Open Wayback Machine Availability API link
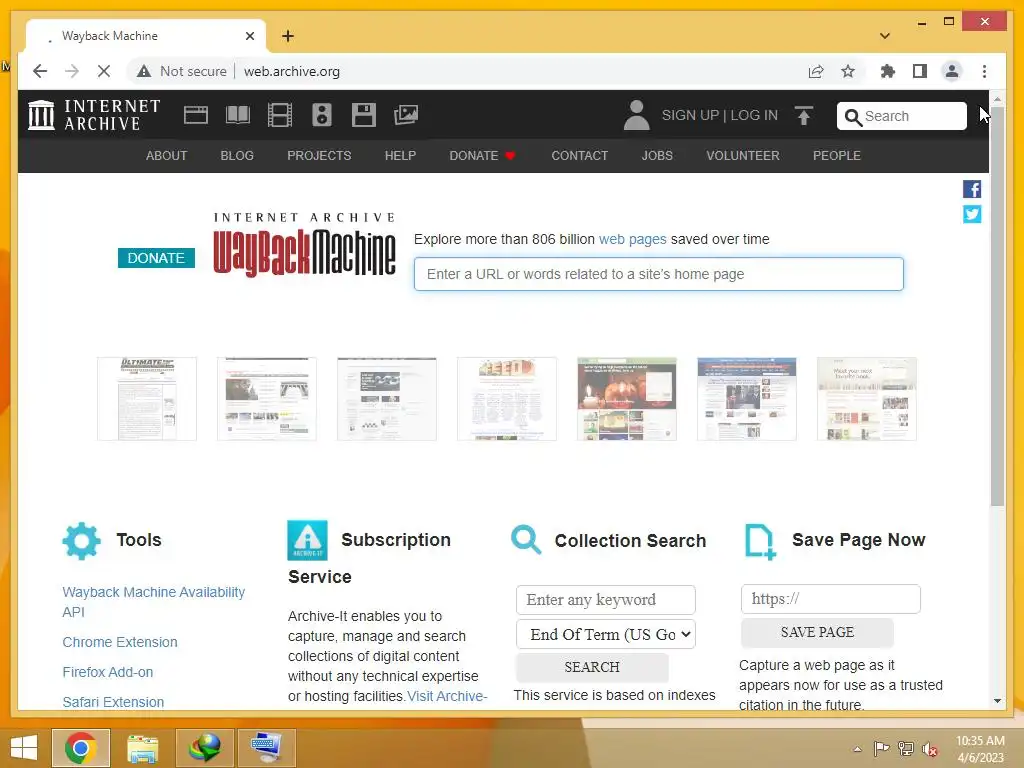The image size is (1024, 768). point(153,602)
